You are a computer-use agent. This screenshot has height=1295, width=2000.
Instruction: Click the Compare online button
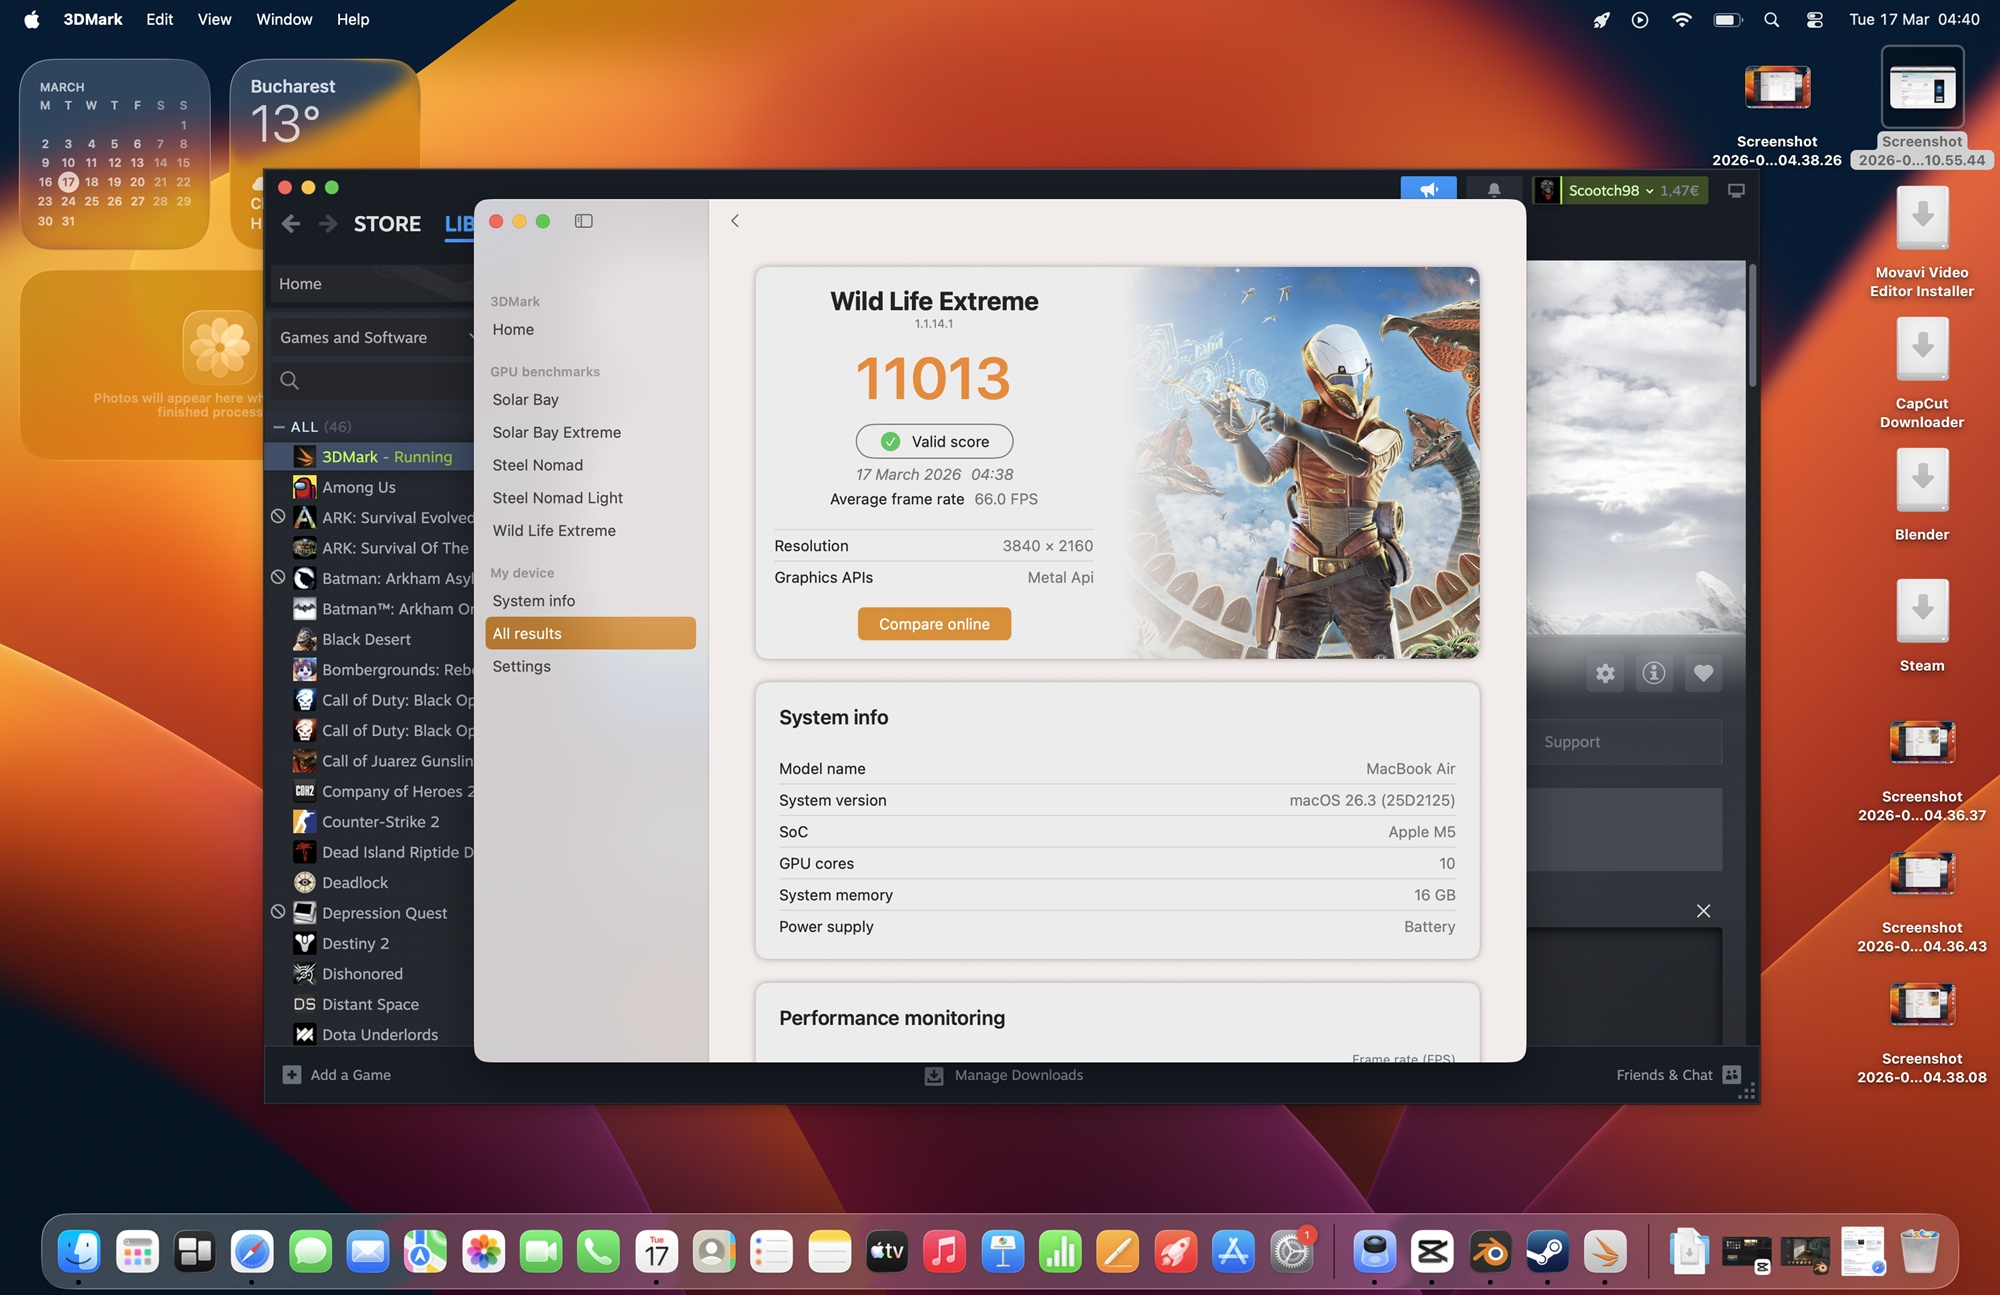(934, 624)
